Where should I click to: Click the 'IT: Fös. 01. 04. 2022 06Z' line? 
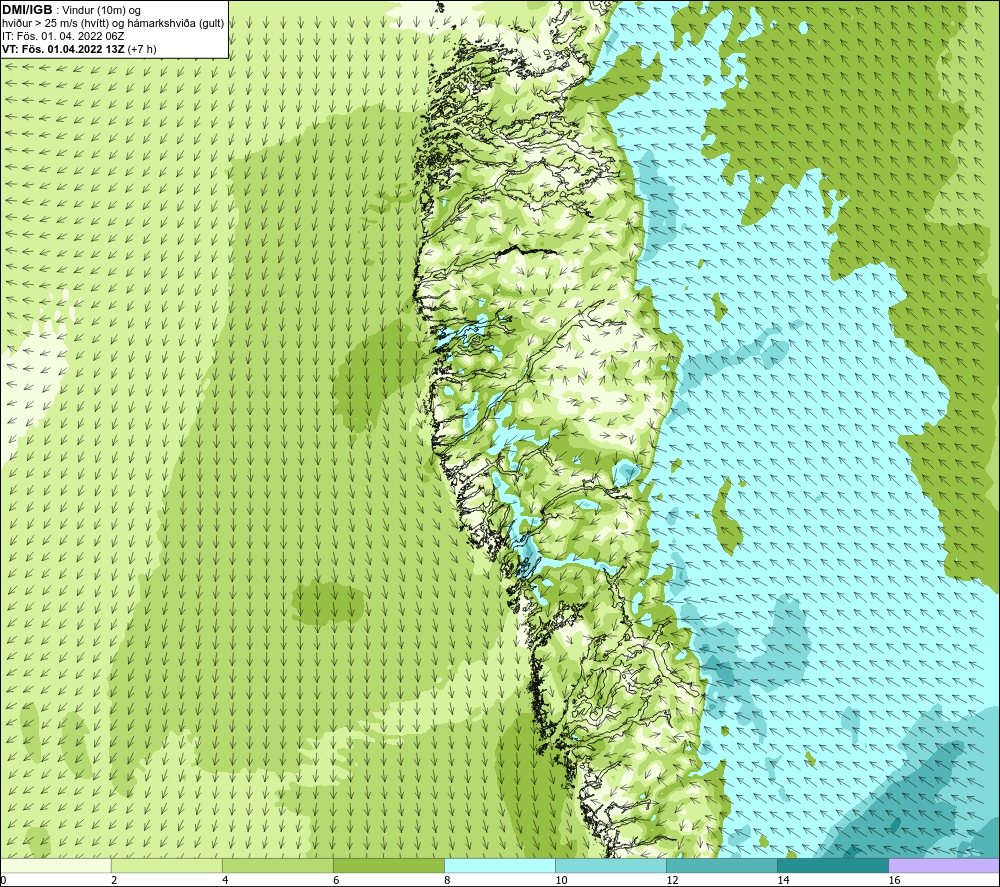[63, 36]
